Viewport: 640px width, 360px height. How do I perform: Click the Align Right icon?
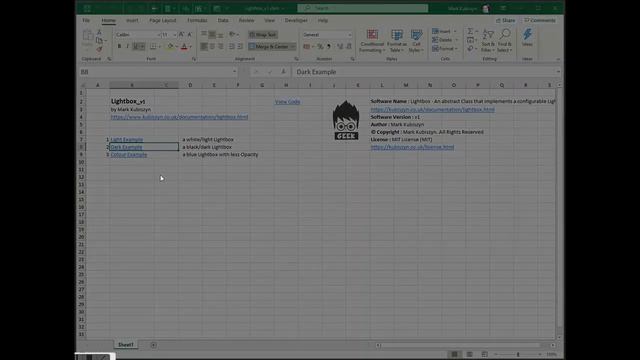tap(221, 47)
